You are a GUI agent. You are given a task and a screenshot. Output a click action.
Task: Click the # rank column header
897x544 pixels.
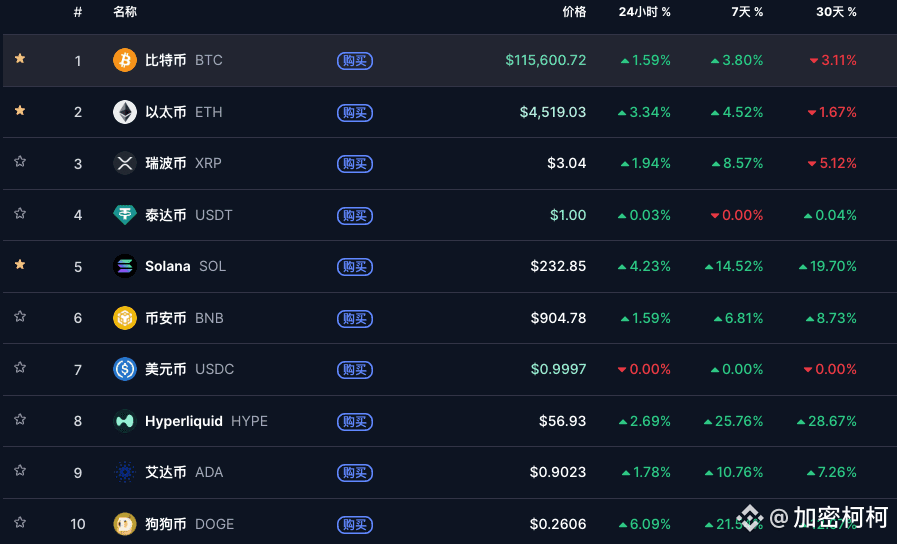78,12
